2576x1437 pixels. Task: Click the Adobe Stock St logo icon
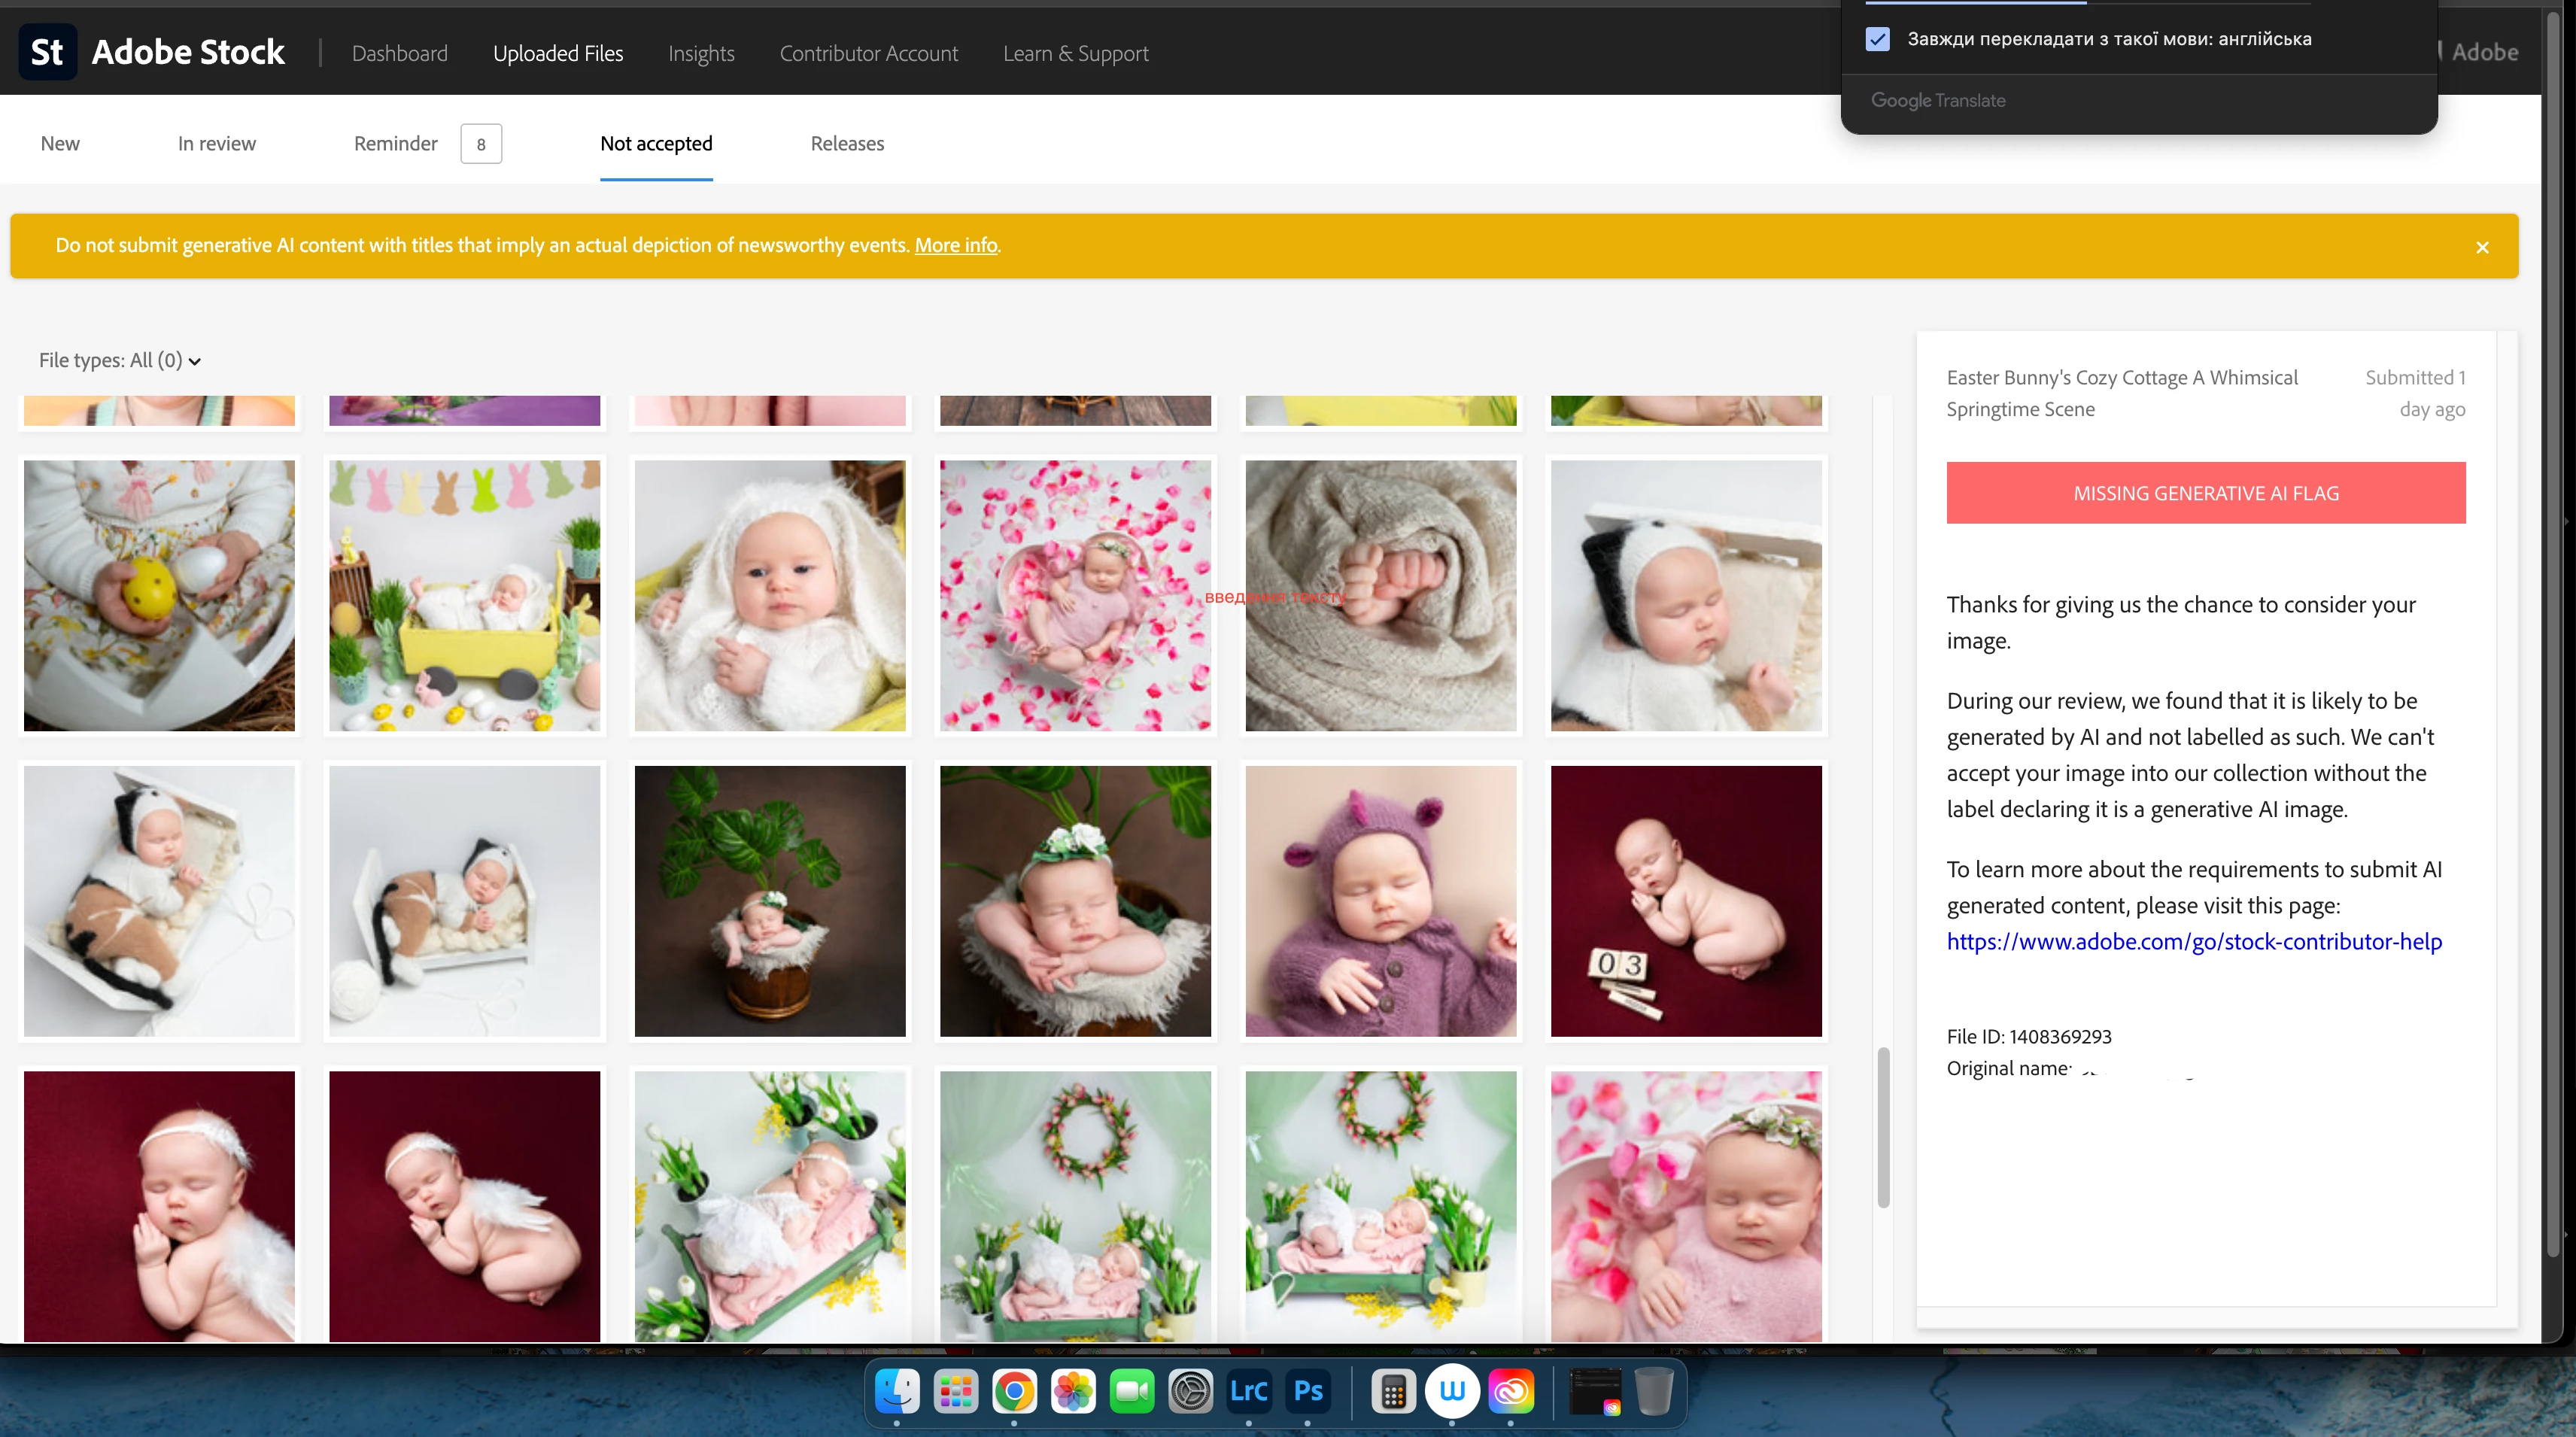[x=47, y=52]
